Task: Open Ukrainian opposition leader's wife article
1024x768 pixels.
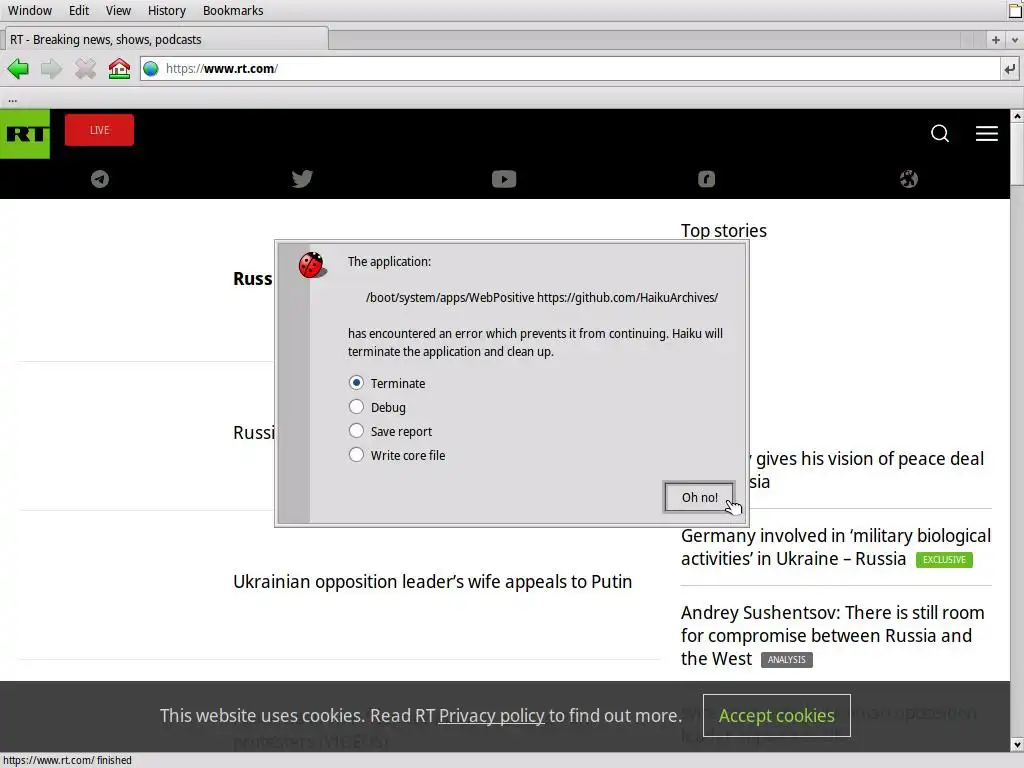Action: click(x=432, y=582)
